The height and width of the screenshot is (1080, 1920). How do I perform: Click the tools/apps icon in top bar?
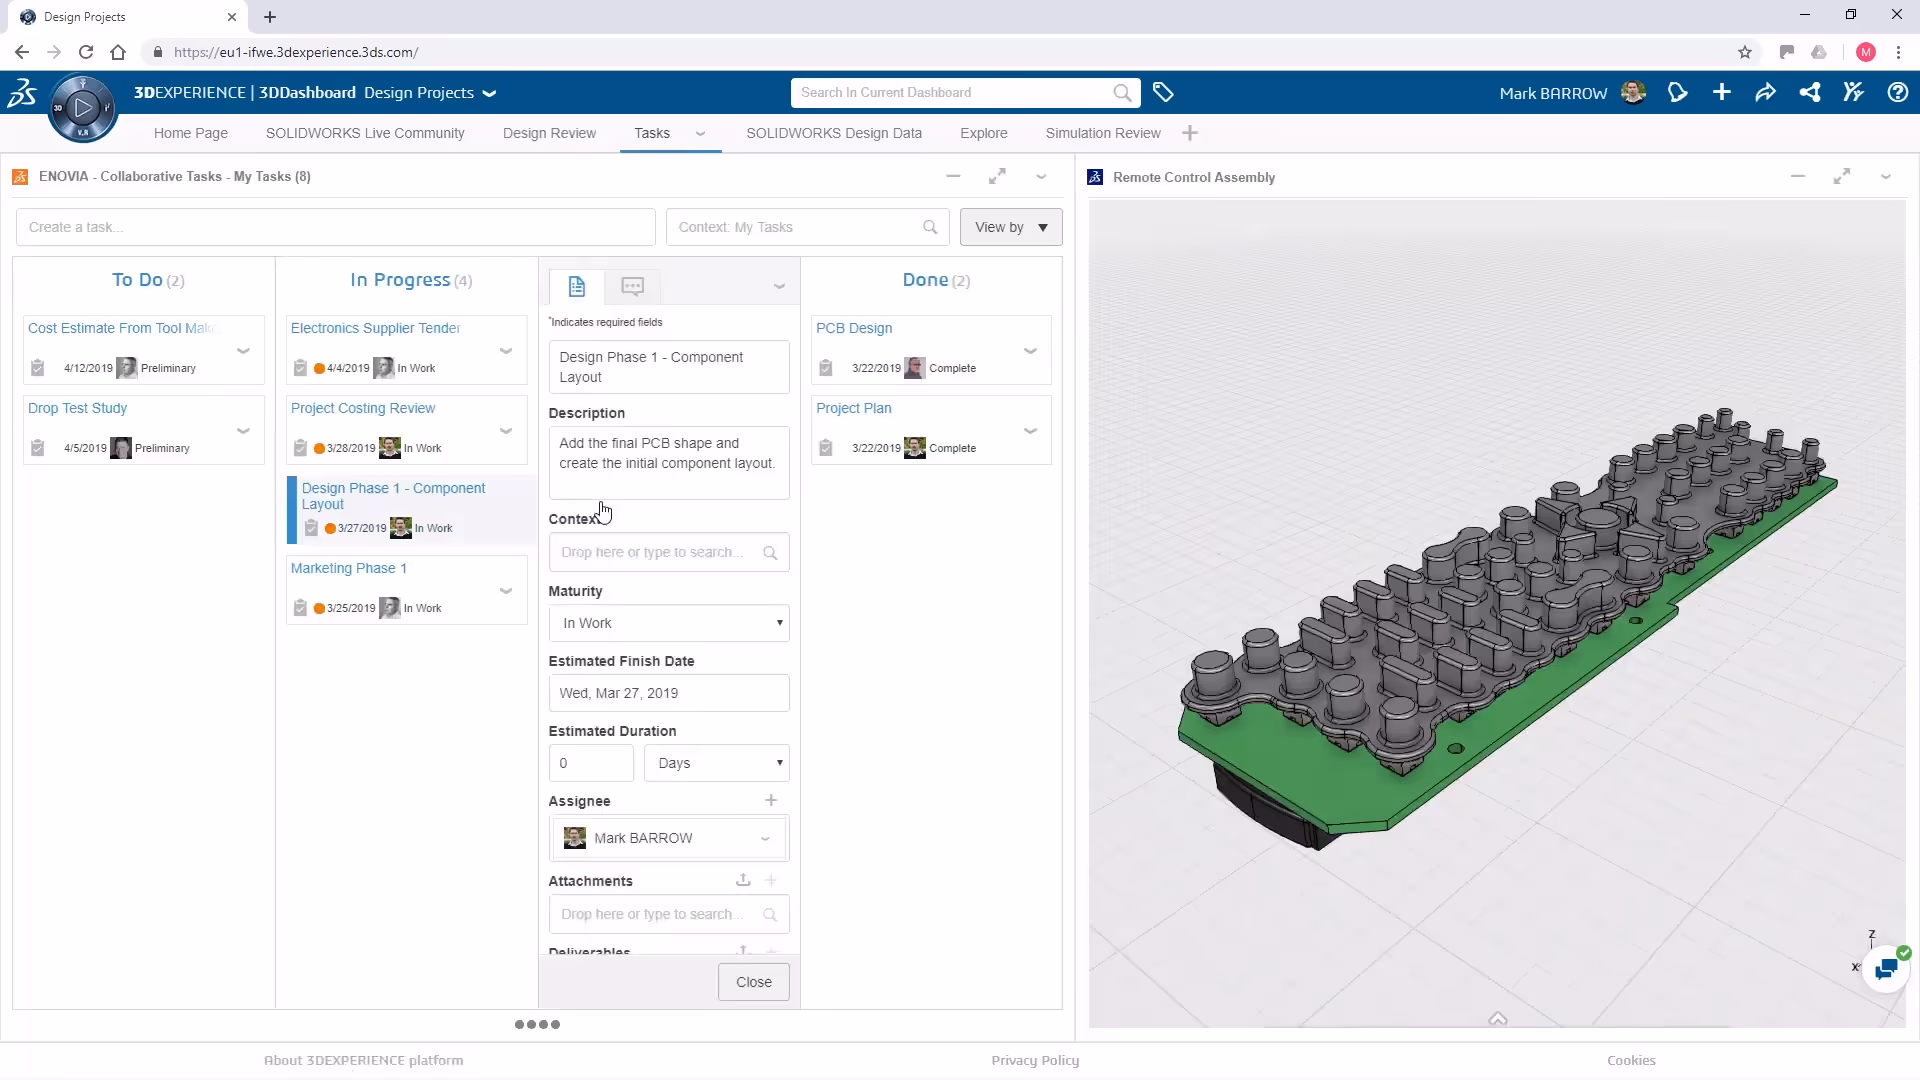[1853, 93]
